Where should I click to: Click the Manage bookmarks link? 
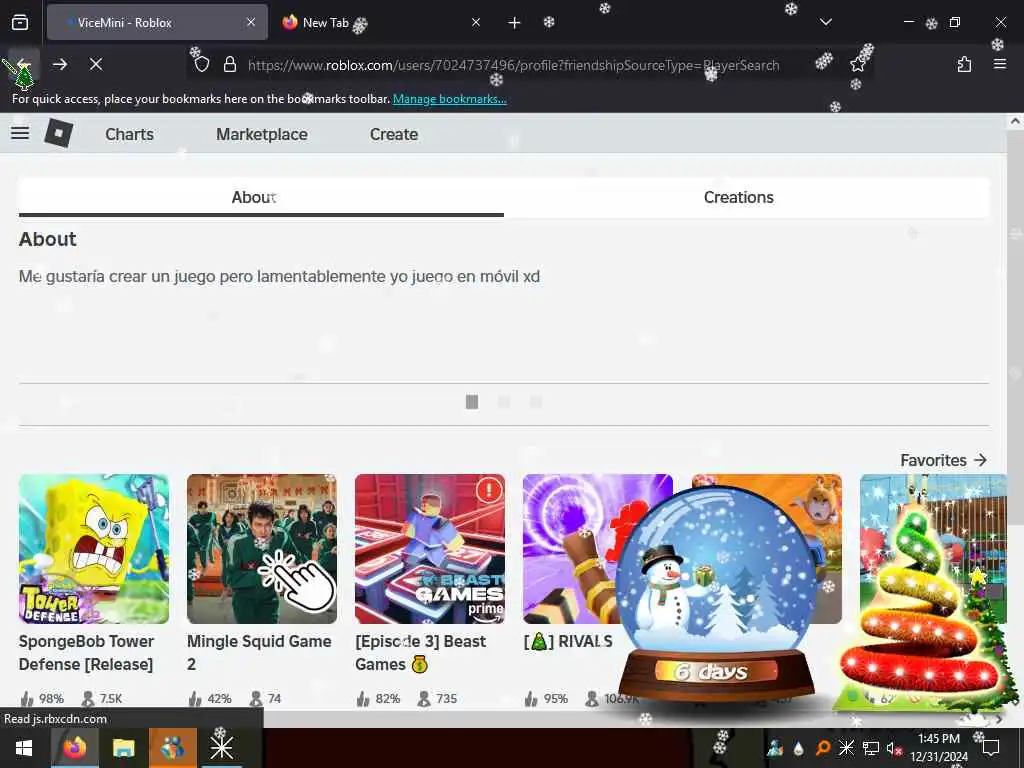pos(449,99)
